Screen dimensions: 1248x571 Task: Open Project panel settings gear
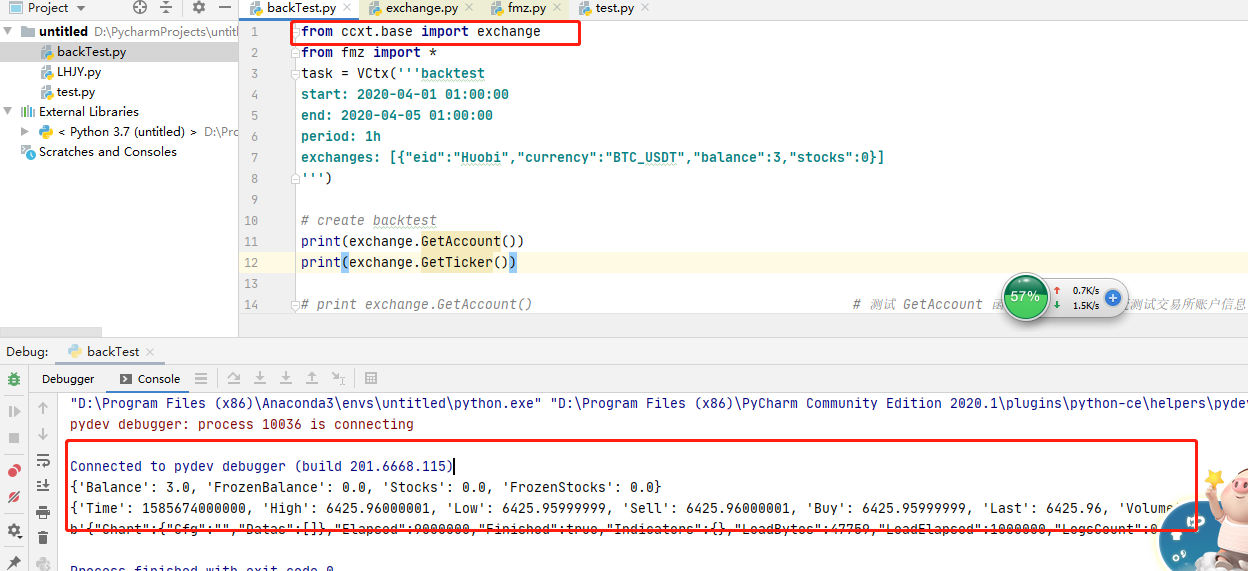tap(198, 8)
